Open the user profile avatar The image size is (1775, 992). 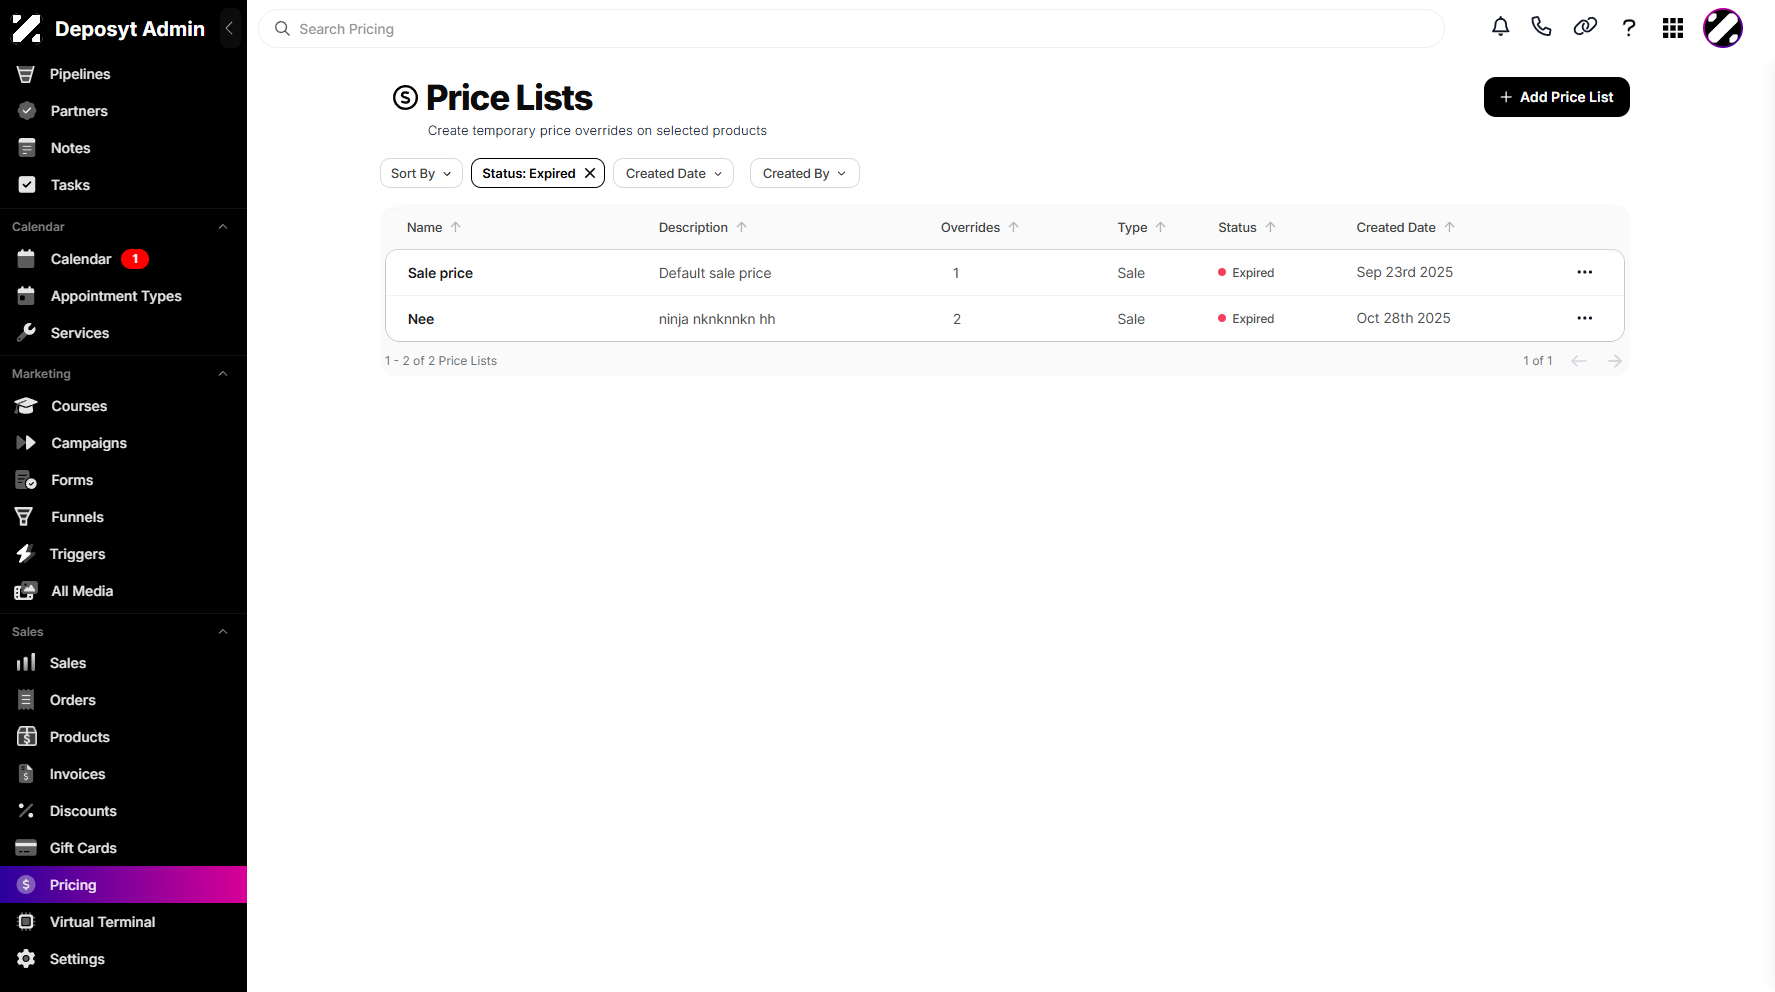click(1723, 28)
